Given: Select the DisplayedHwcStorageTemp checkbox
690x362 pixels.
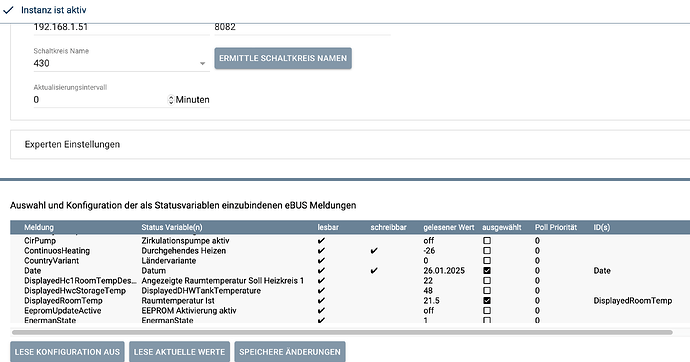Looking at the screenshot, I should click(487, 291).
